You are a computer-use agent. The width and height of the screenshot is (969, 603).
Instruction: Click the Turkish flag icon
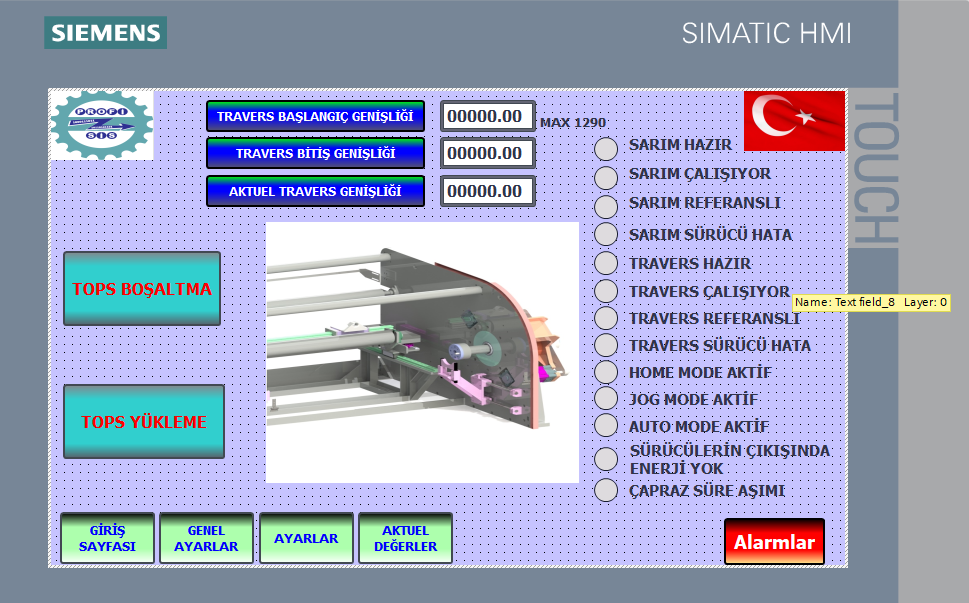click(x=794, y=120)
